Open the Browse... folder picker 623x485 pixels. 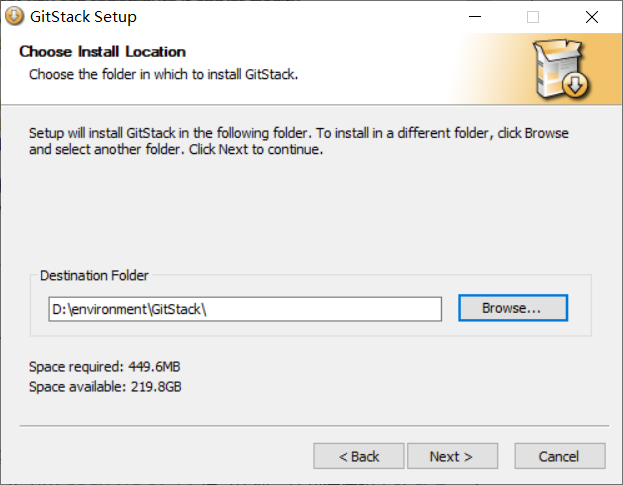(x=513, y=308)
